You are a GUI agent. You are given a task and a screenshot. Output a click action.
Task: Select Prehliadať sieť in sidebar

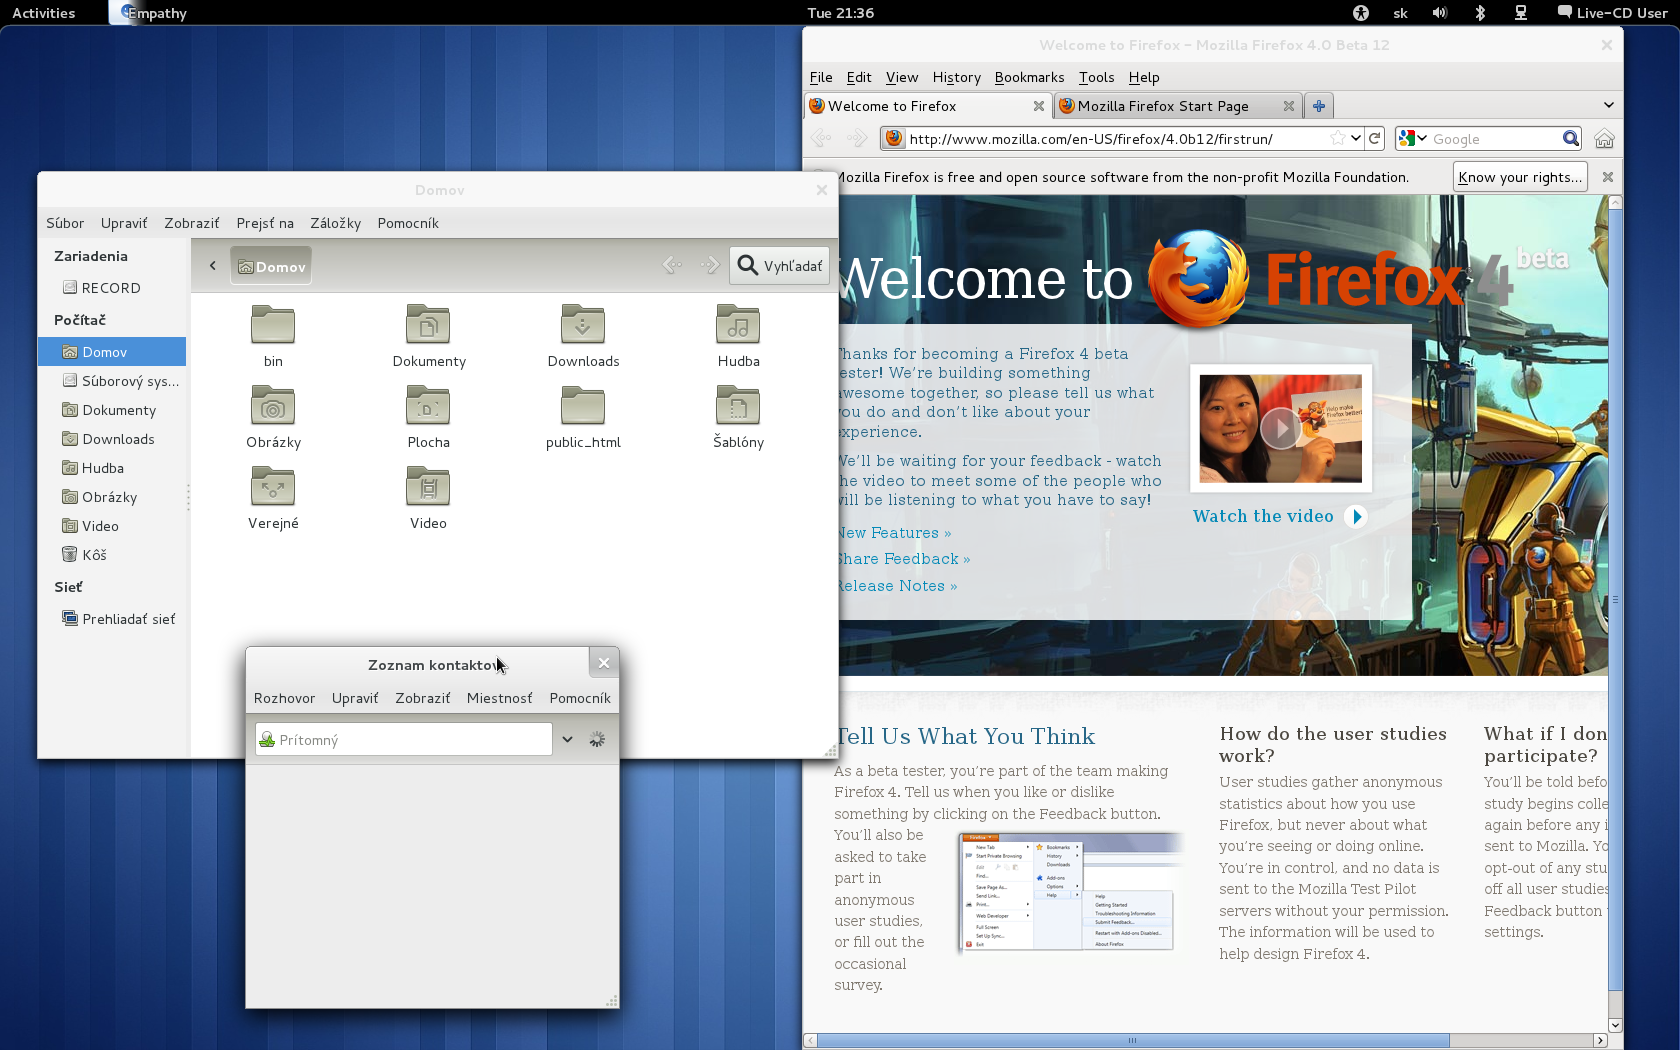(x=112, y=619)
